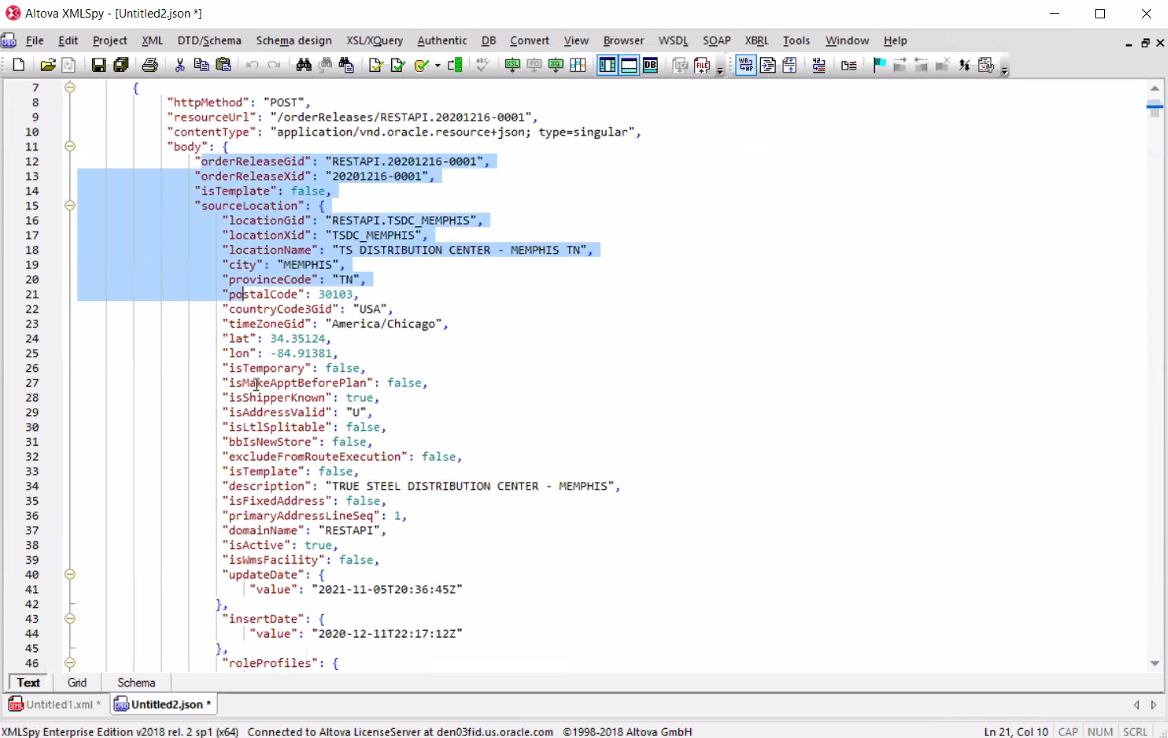Open the Schema design menu

click(x=293, y=41)
